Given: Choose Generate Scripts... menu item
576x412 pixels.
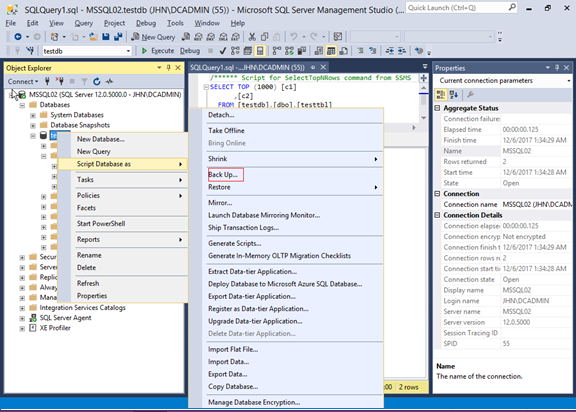Looking at the screenshot, I should tap(234, 243).
